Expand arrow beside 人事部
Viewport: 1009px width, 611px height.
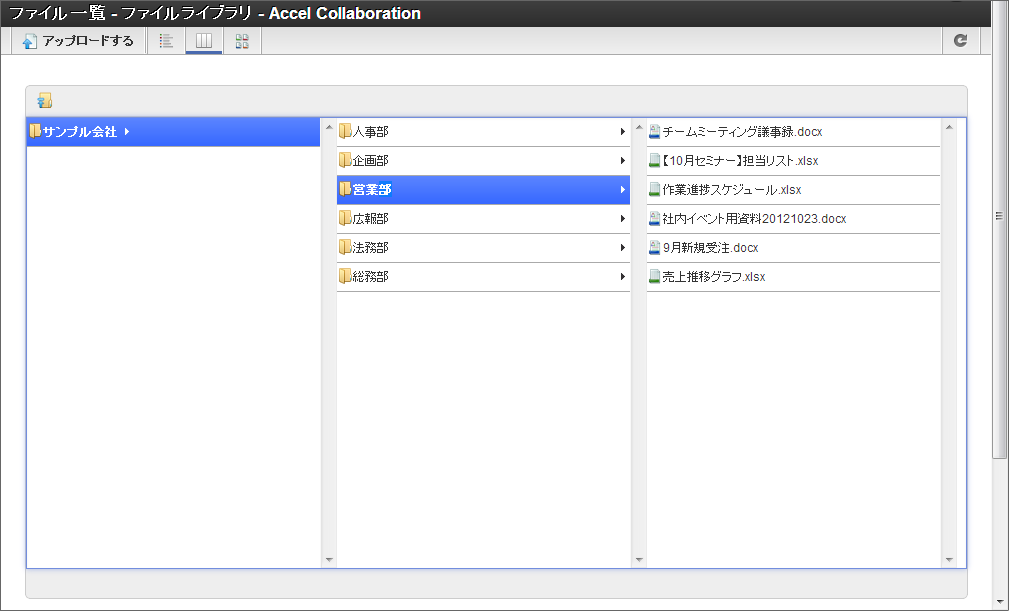point(622,132)
